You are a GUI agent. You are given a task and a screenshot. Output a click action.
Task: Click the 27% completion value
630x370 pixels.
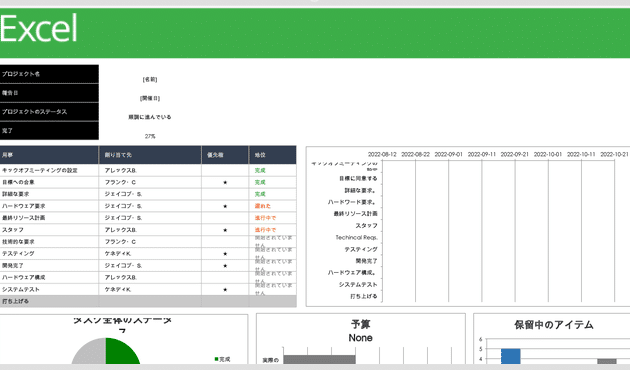(x=150, y=136)
